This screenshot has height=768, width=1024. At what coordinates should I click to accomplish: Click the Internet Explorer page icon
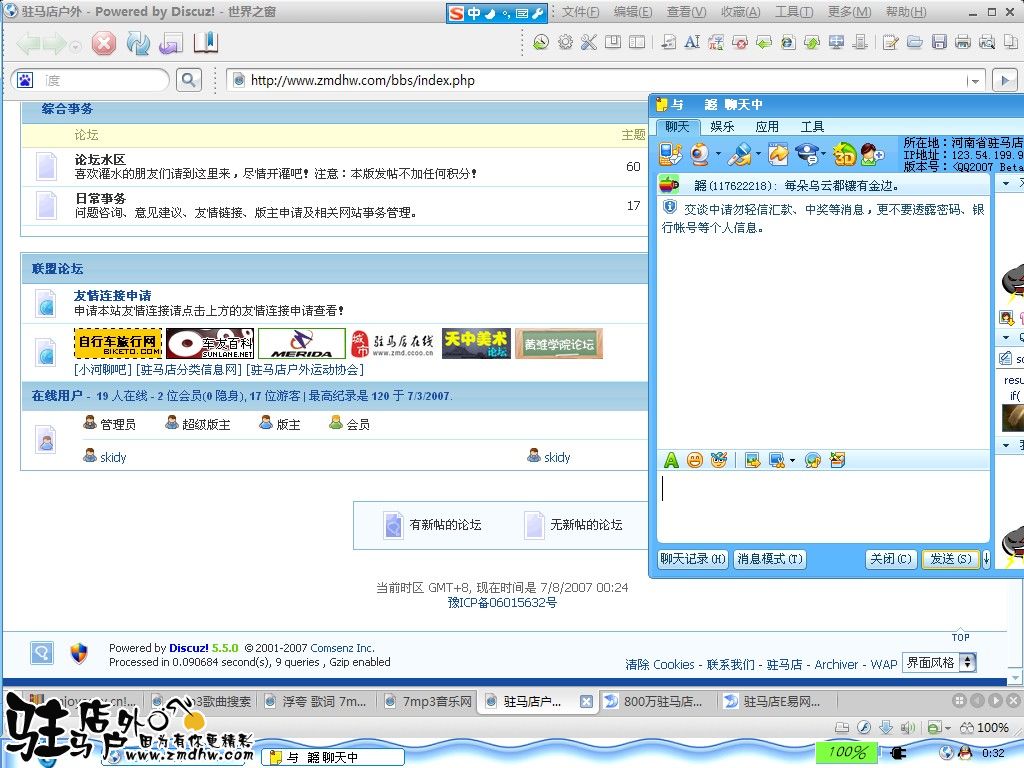788,42
